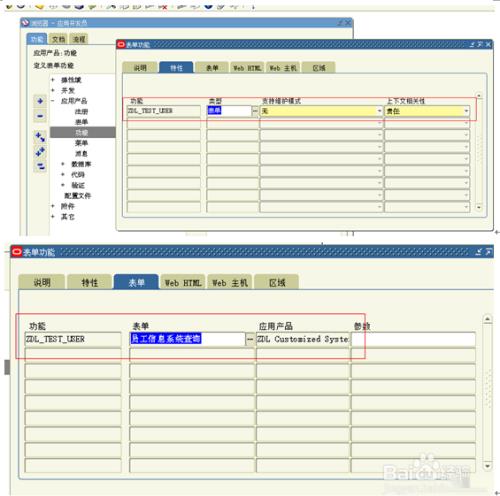Select 注册 item in navigator tree
The height and width of the screenshot is (496, 500).
(81, 111)
